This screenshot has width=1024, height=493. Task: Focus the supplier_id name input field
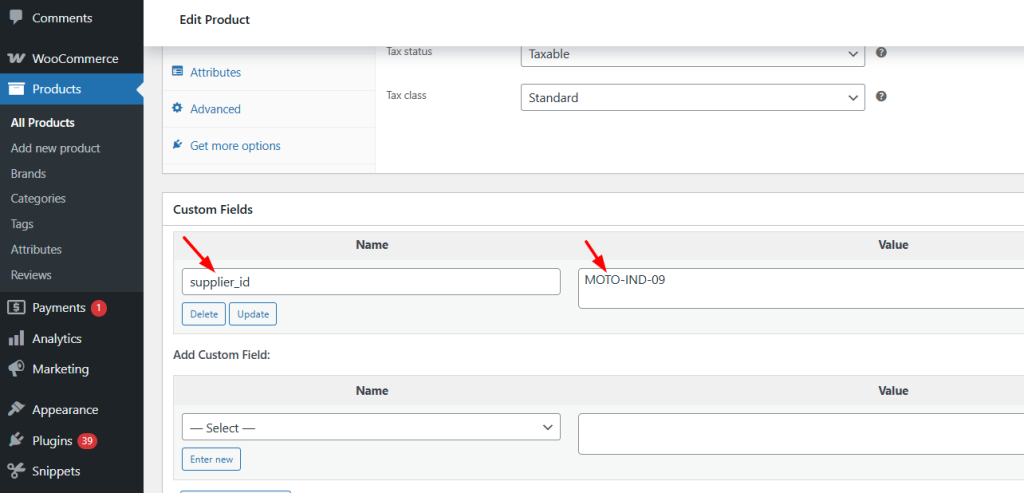tap(371, 281)
